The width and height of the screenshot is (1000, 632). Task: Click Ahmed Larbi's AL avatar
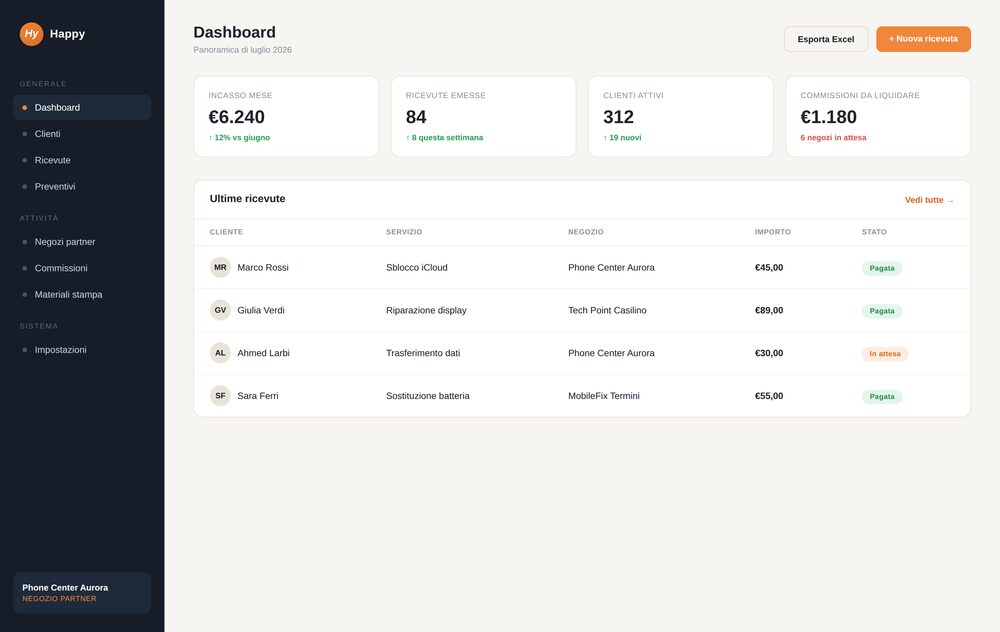(x=220, y=353)
